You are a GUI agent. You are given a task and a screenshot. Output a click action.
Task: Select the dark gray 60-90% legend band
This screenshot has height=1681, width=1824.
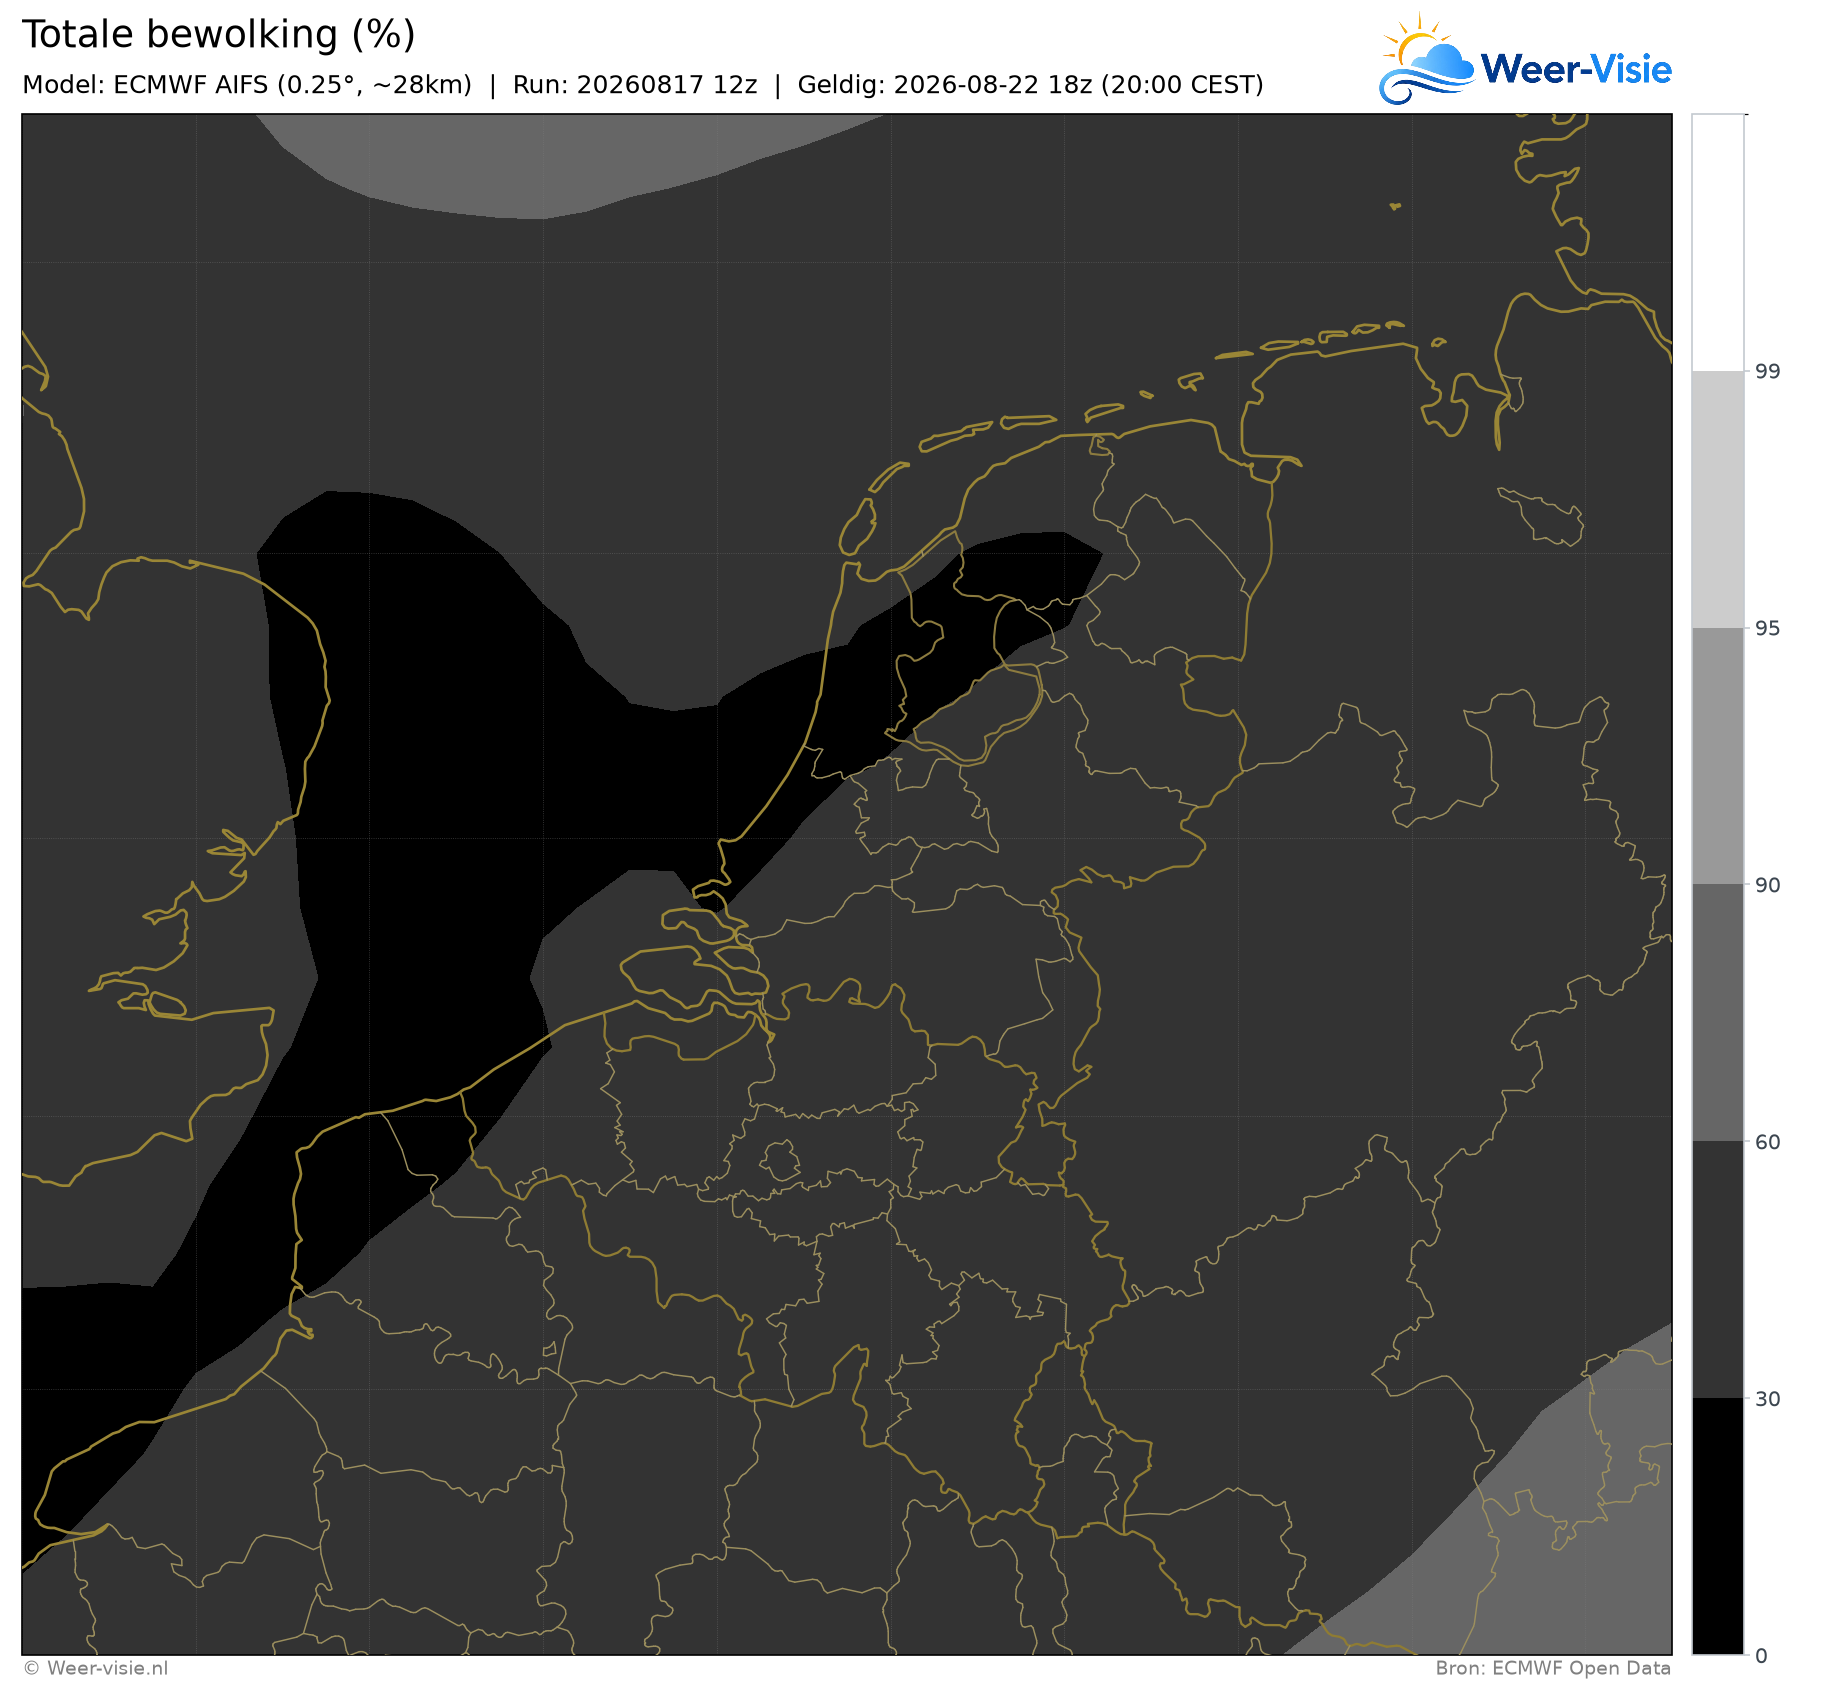(x=1718, y=1013)
